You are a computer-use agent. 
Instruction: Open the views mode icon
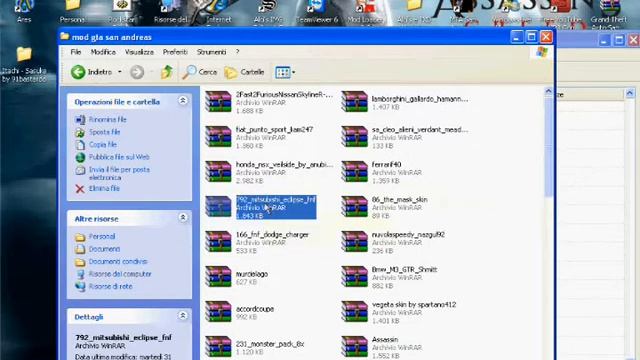pyautogui.click(x=282, y=72)
